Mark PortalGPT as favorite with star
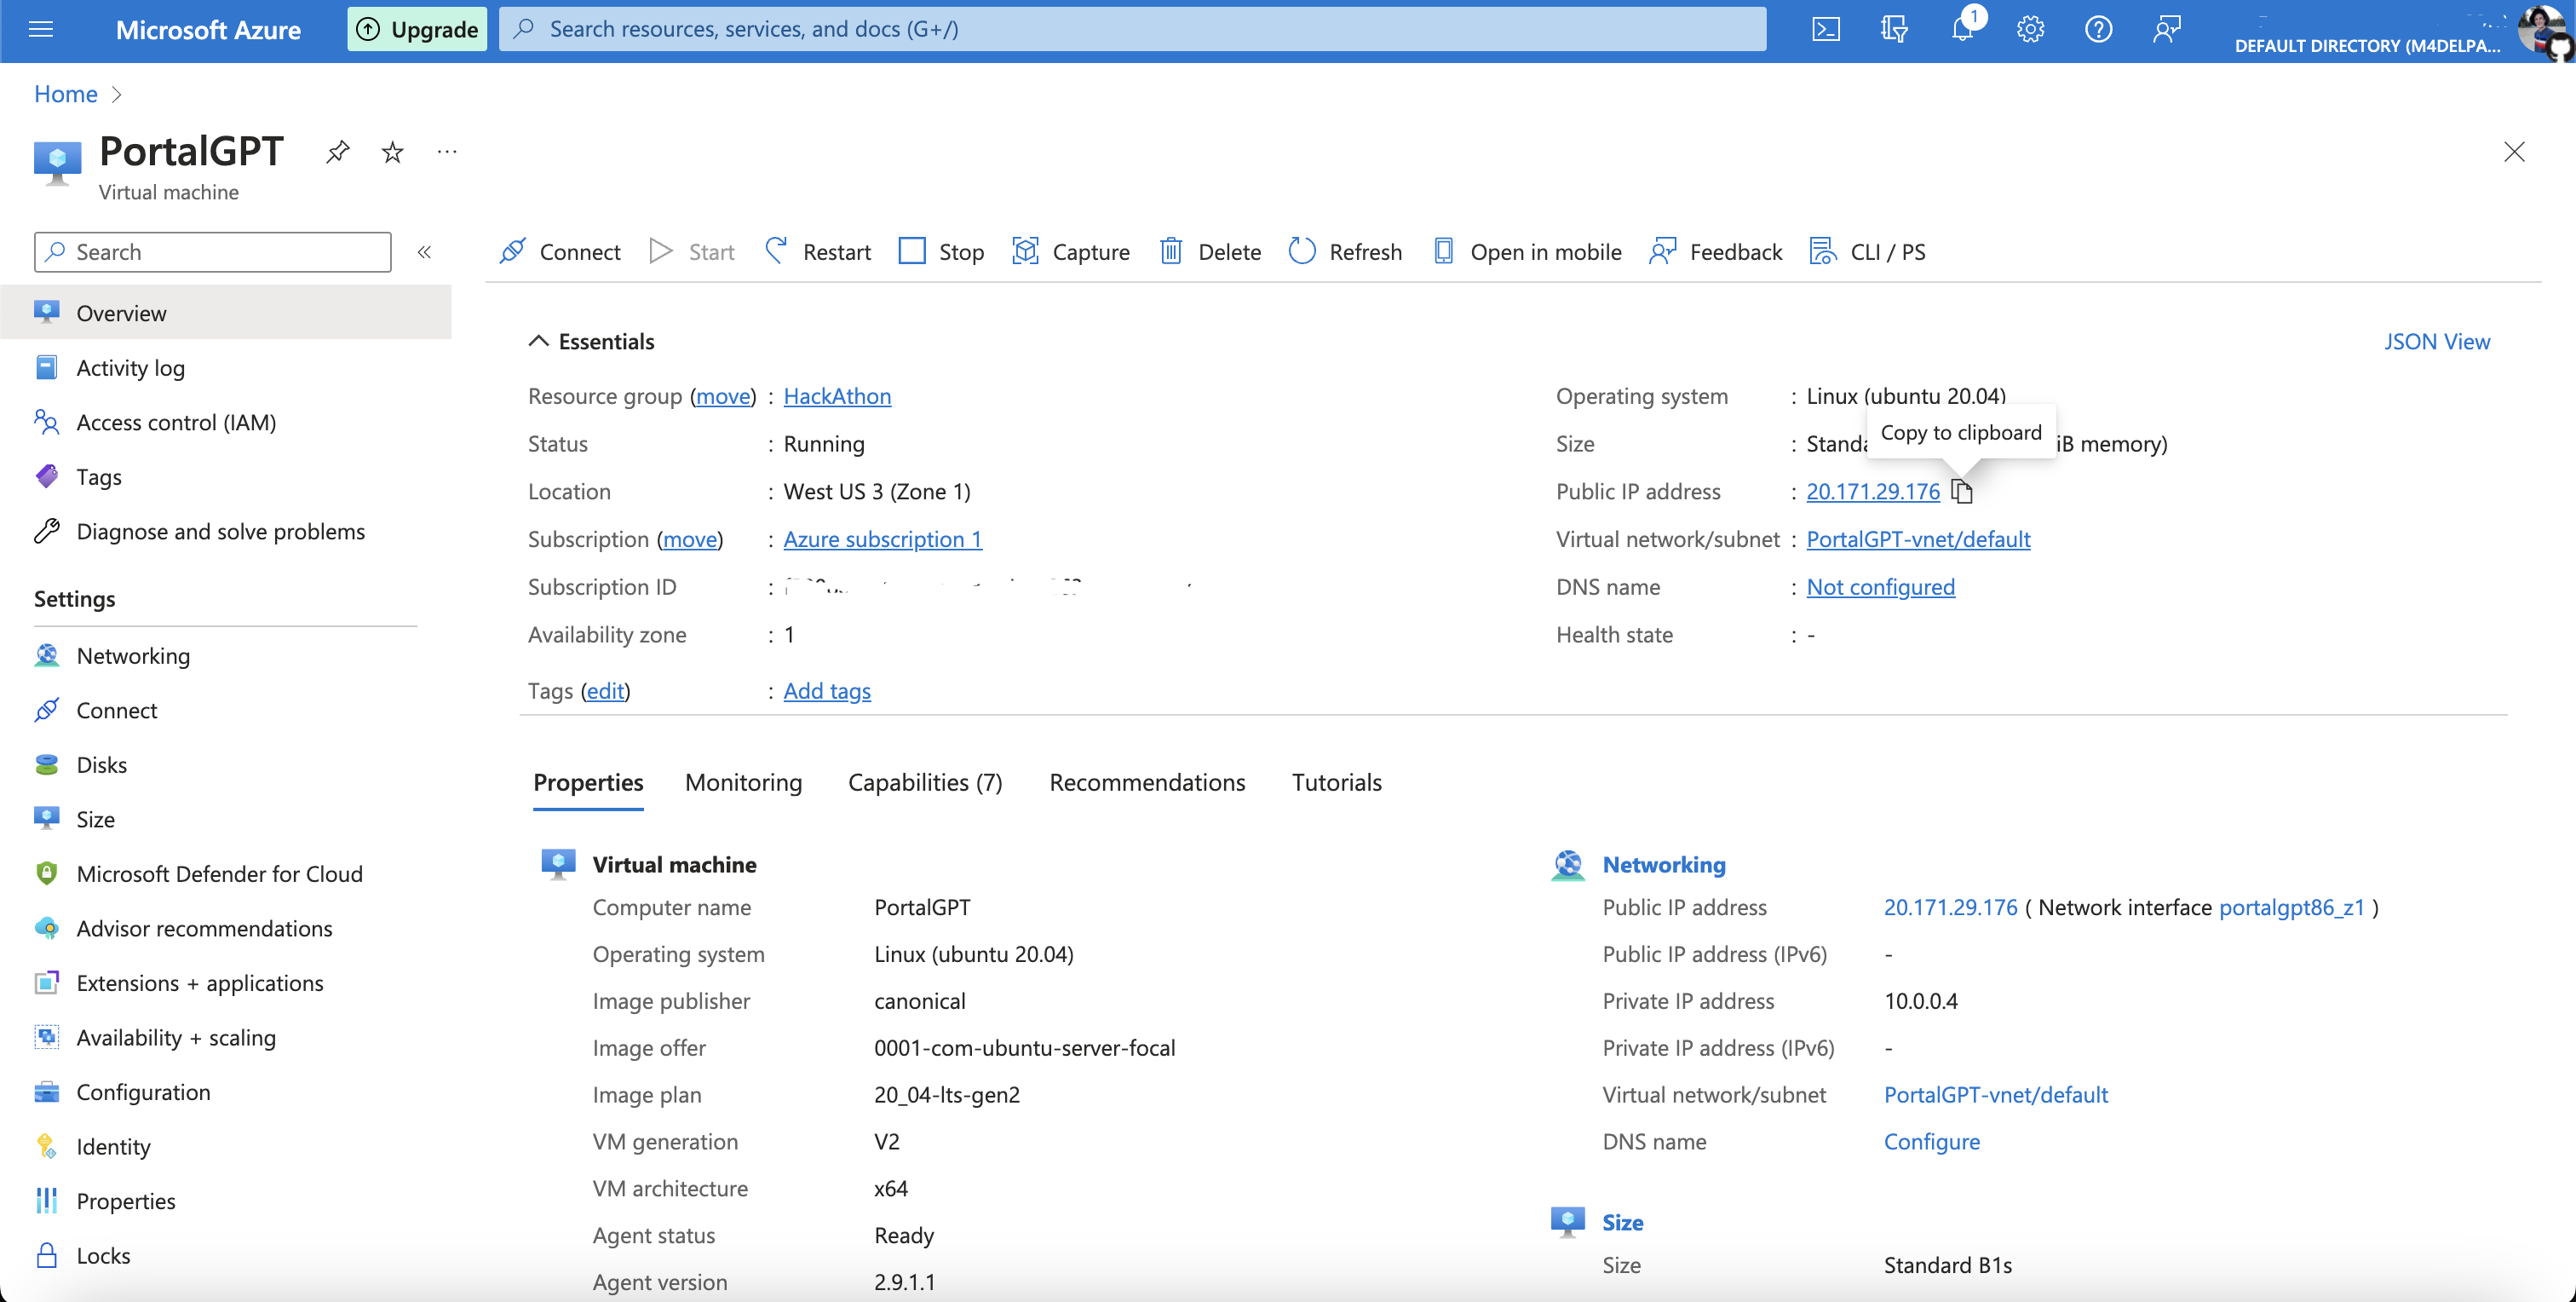 point(393,152)
